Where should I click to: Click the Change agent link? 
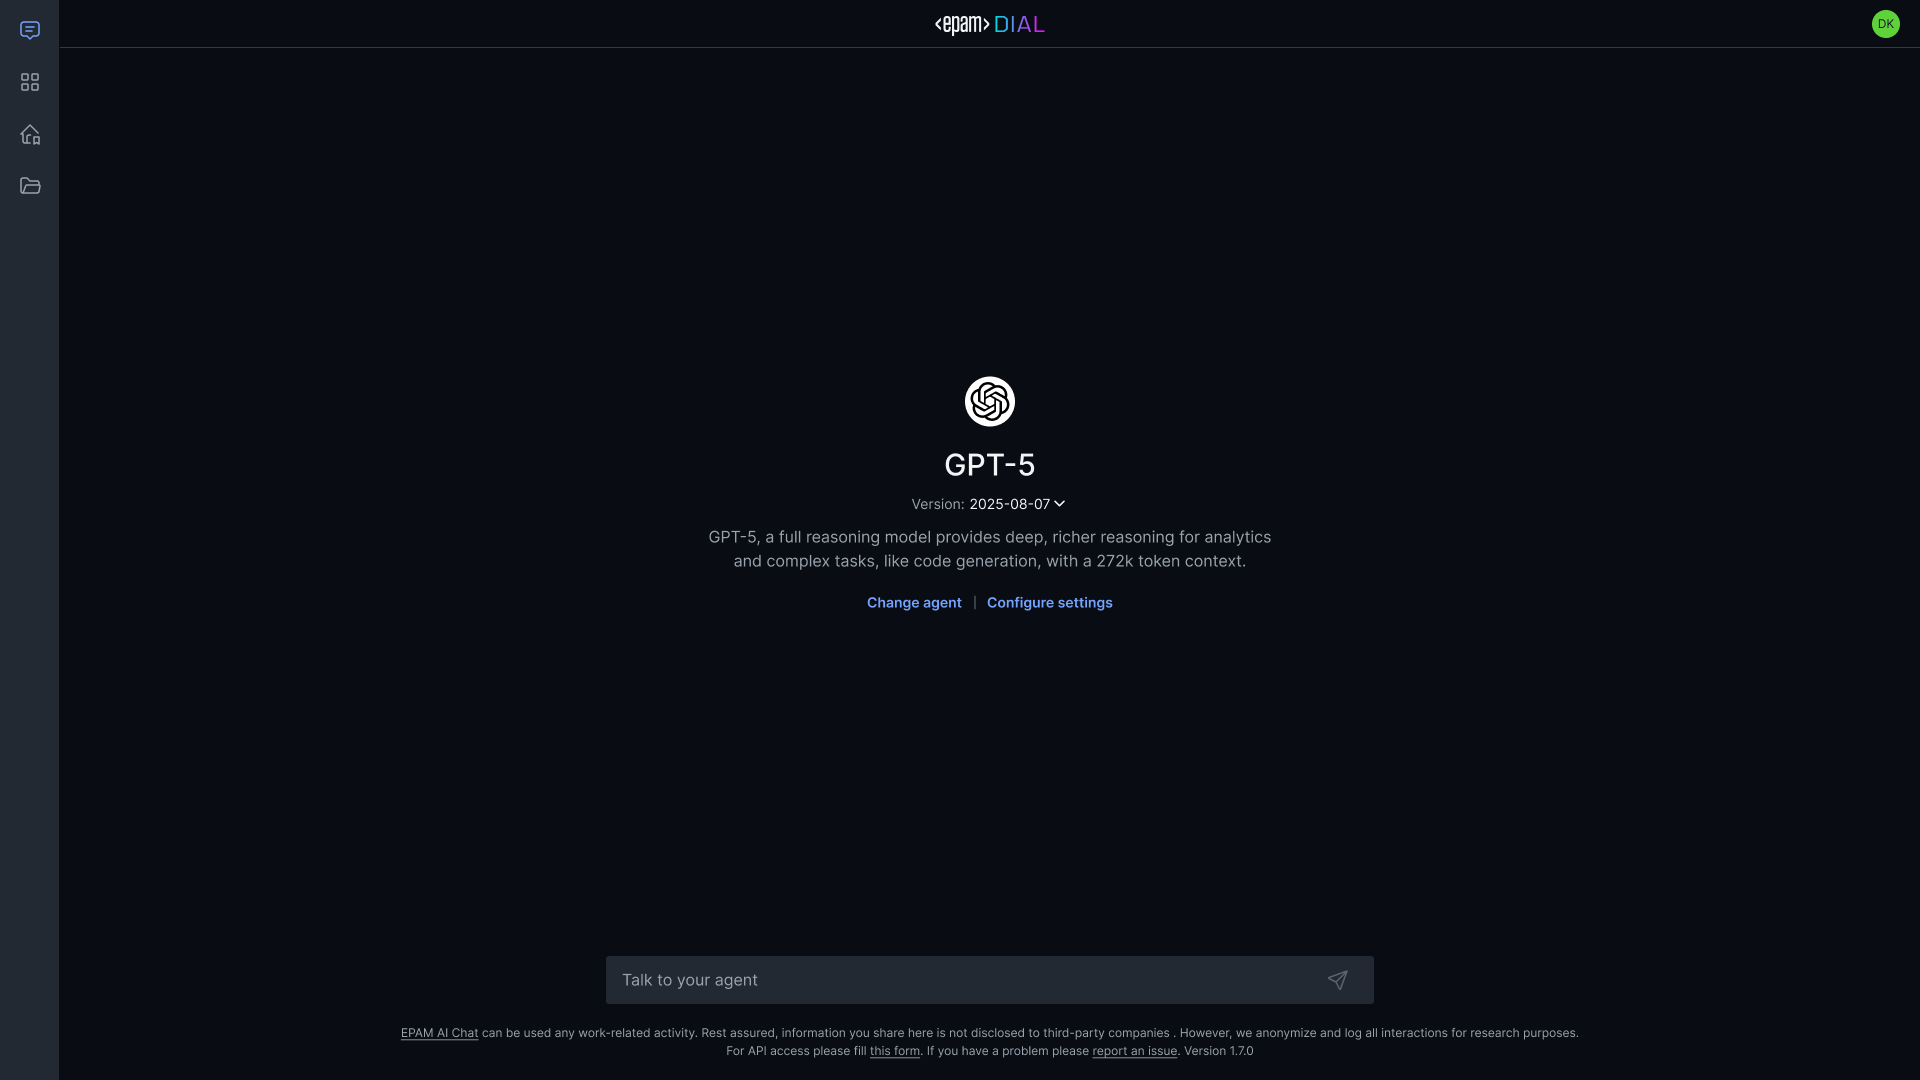(x=914, y=603)
